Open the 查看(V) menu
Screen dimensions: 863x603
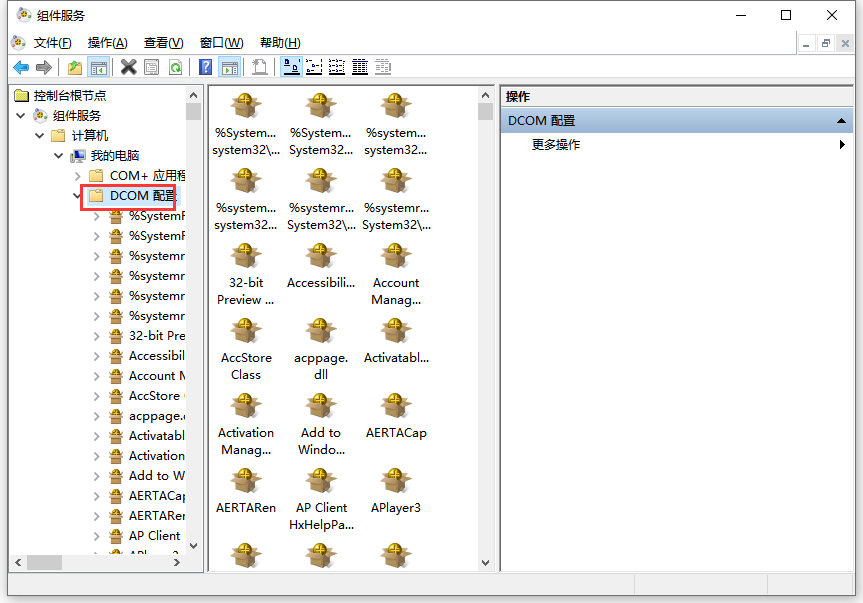163,43
